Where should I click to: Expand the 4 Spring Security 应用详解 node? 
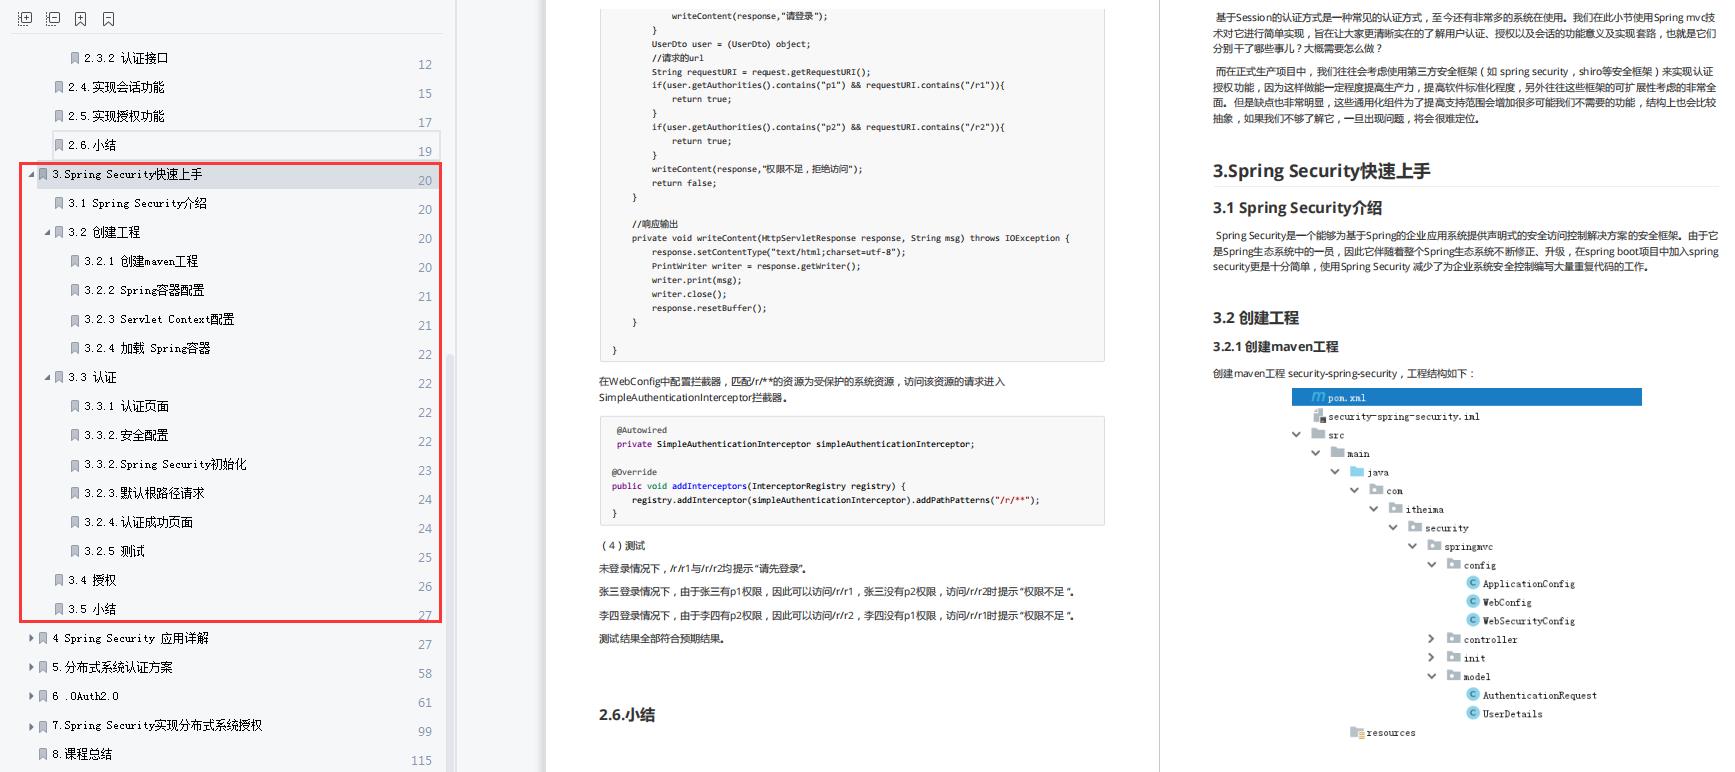pyautogui.click(x=31, y=638)
